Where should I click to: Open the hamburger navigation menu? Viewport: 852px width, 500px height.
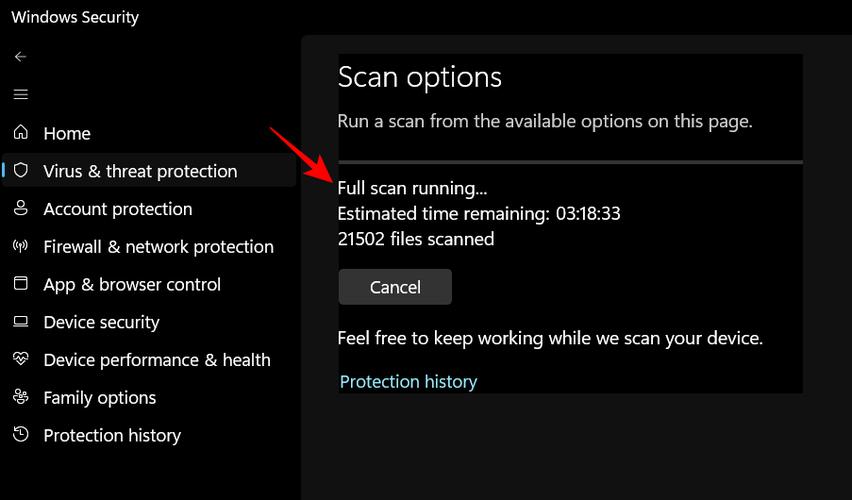[21, 95]
